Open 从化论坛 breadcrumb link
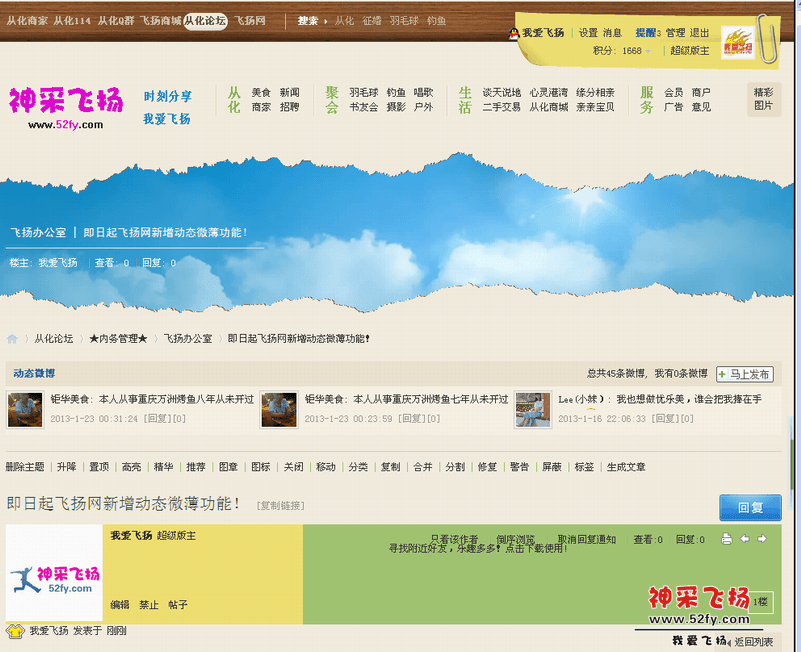The height and width of the screenshot is (652, 801). coord(54,339)
